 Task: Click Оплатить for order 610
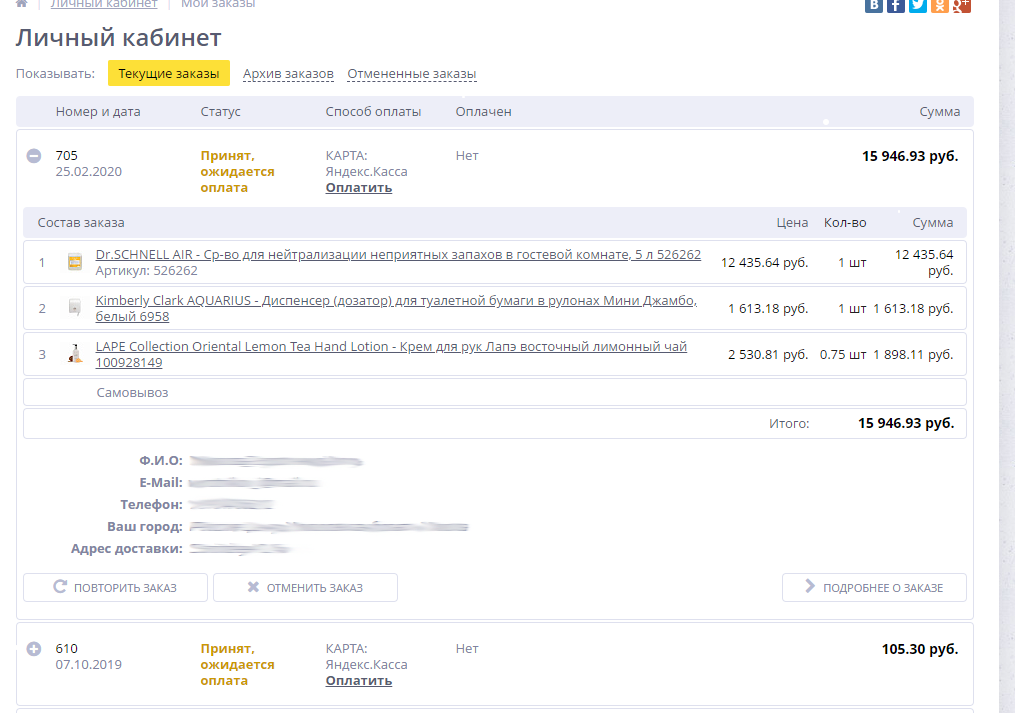point(359,681)
